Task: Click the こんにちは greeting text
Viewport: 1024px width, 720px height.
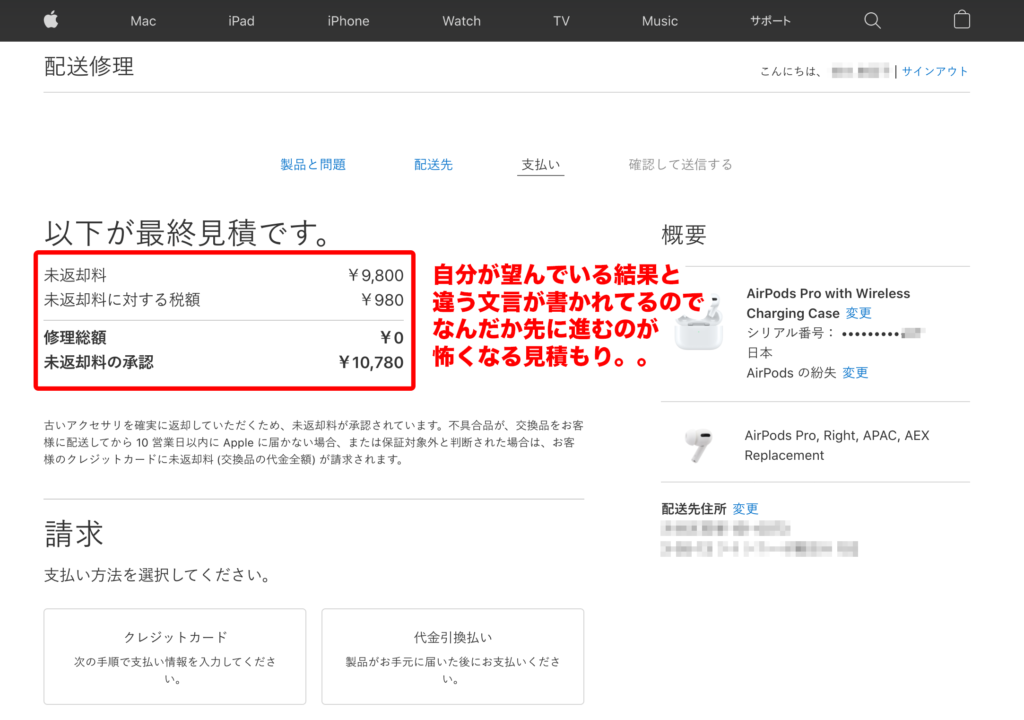Action: [790, 71]
